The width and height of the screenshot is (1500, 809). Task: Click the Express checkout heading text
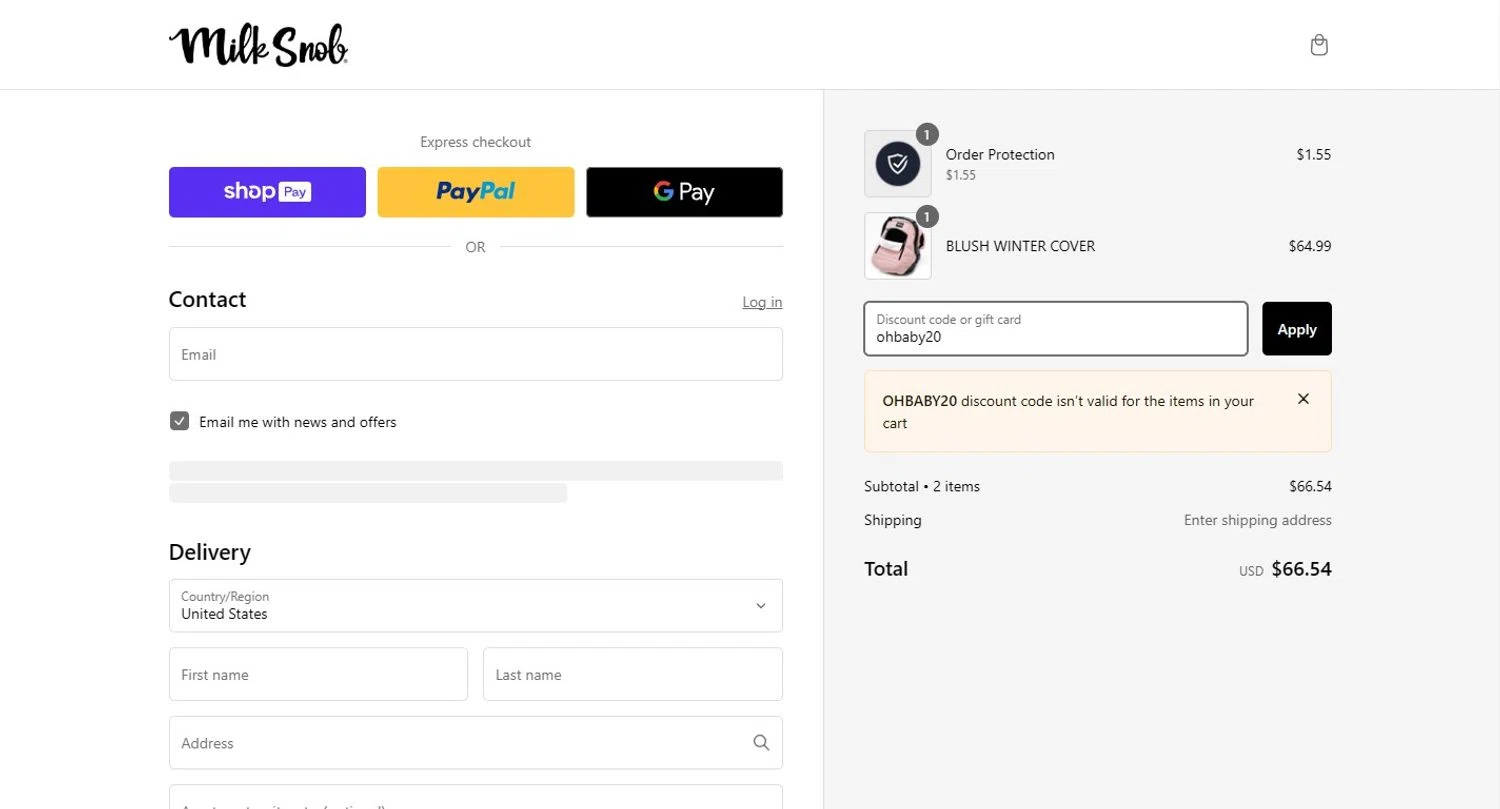click(476, 142)
